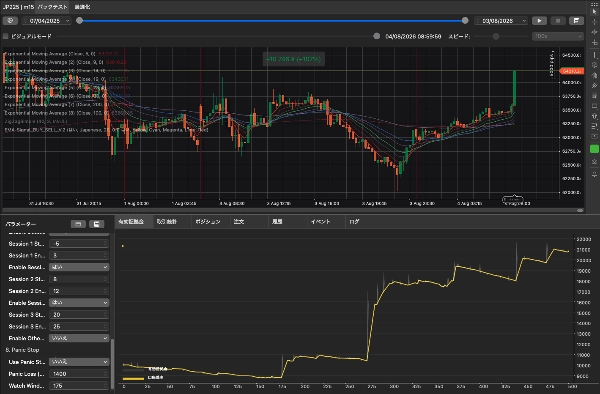Select the arrow cursor tool in right toolbar
The image size is (600, 394).
(x=594, y=12)
